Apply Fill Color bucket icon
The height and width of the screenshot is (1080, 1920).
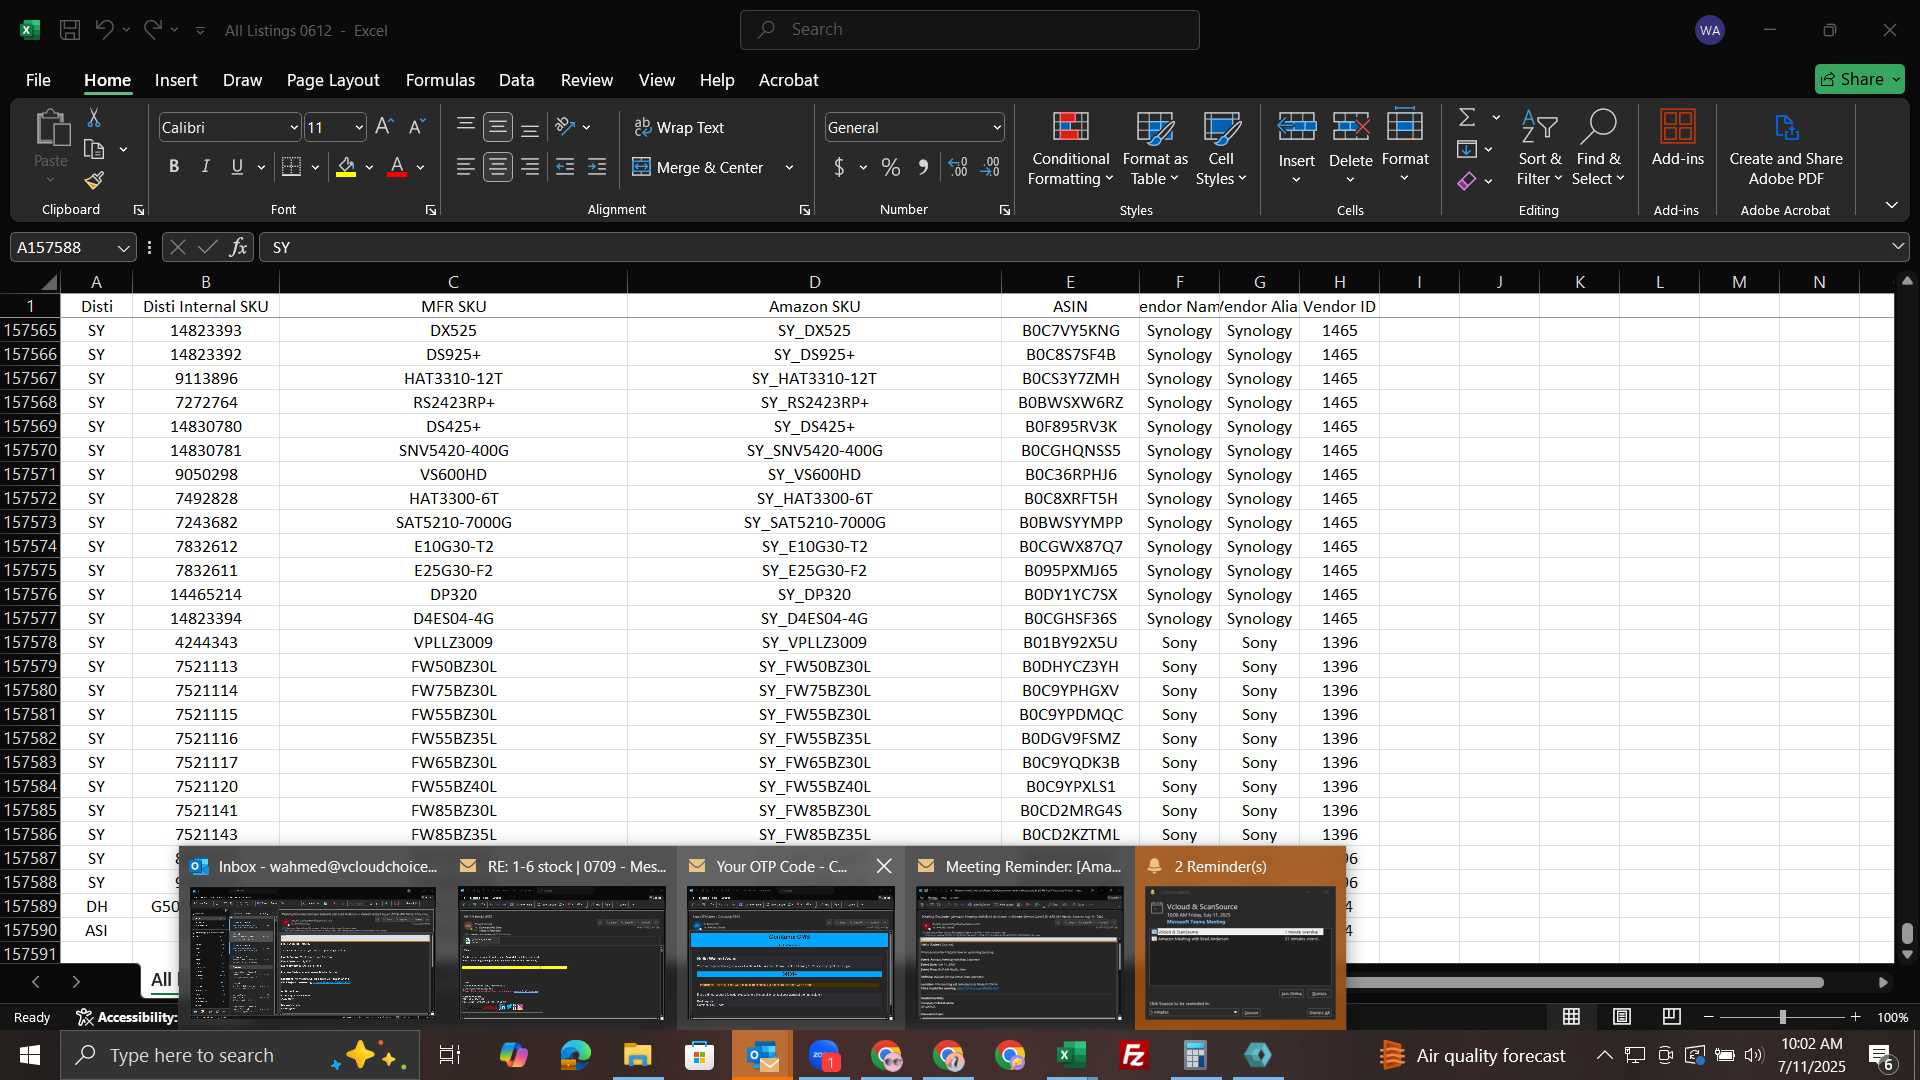click(x=346, y=167)
